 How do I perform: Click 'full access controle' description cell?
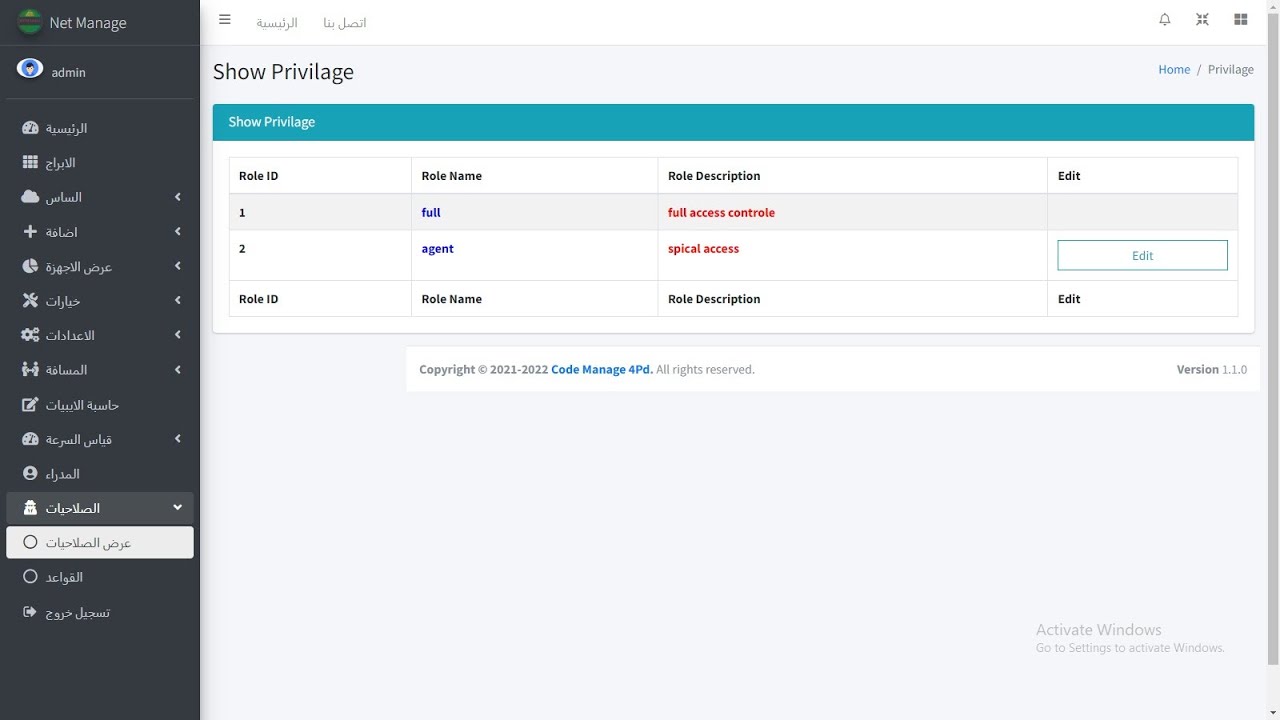coord(852,212)
